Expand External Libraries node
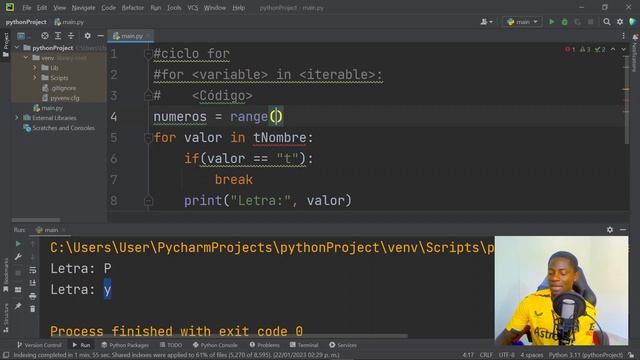 pos(17,118)
